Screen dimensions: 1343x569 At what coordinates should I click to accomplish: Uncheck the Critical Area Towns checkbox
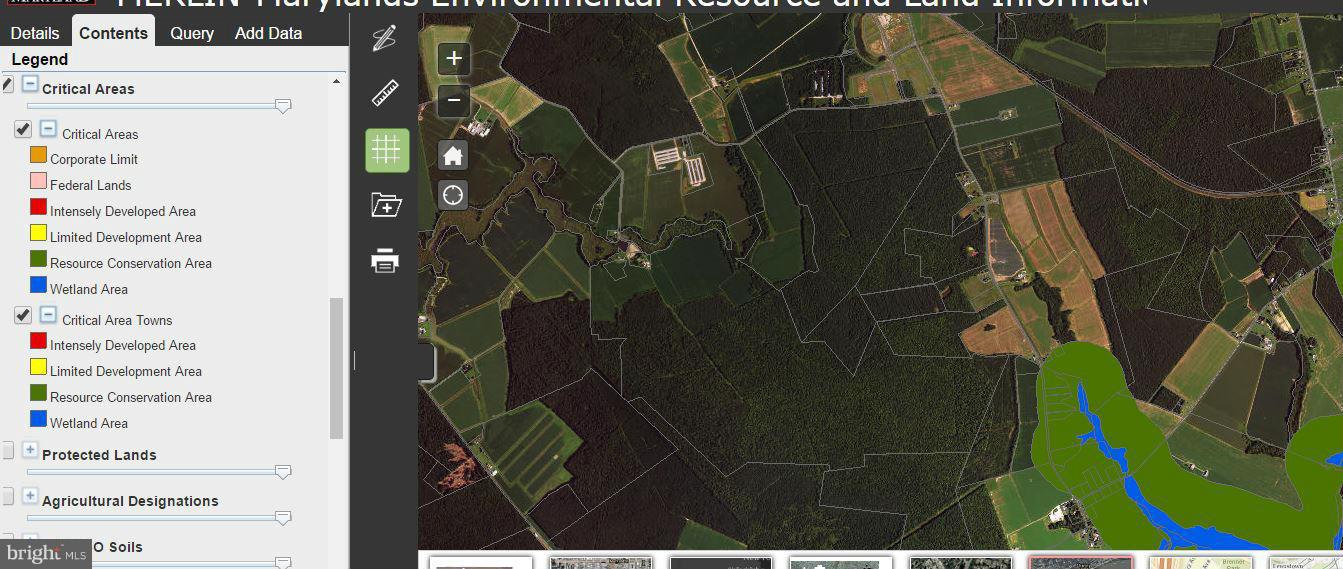[23, 316]
